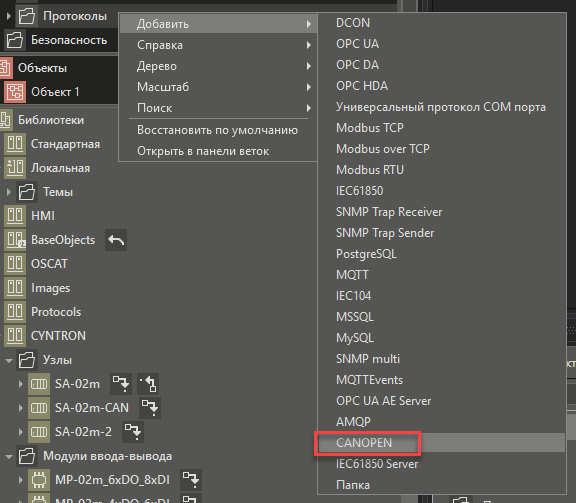This screenshot has height=503, width=576.
Task: Select the Протоколы folder icon
Action: click(x=26, y=16)
